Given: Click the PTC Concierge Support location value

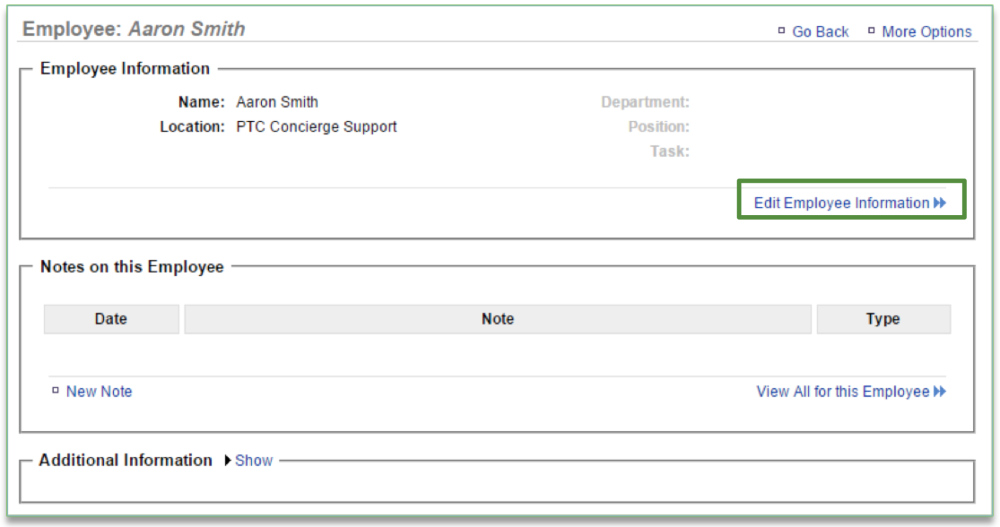Looking at the screenshot, I should (x=316, y=127).
